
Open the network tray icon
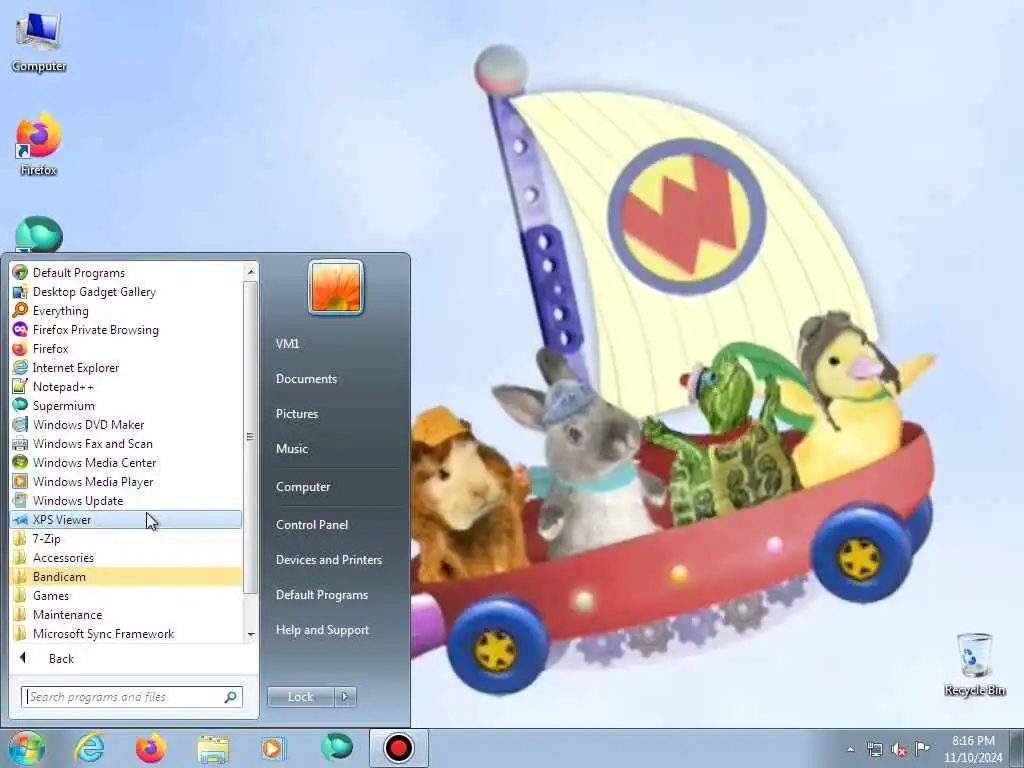click(874, 749)
